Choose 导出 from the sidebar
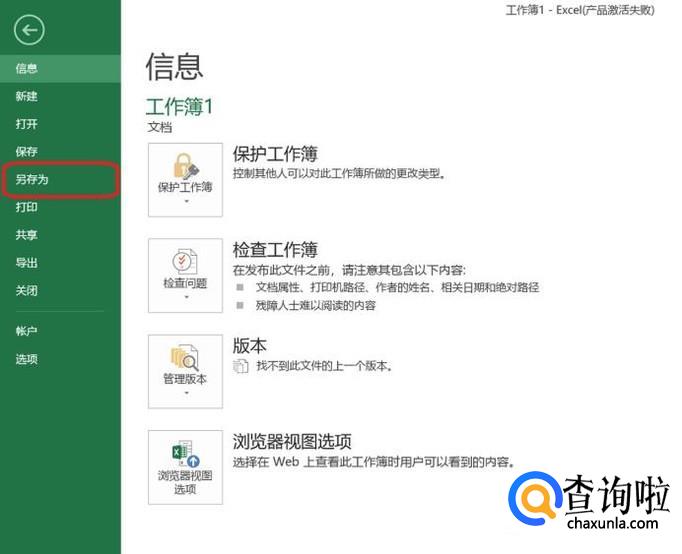This screenshot has height=554, width=682. 60,263
